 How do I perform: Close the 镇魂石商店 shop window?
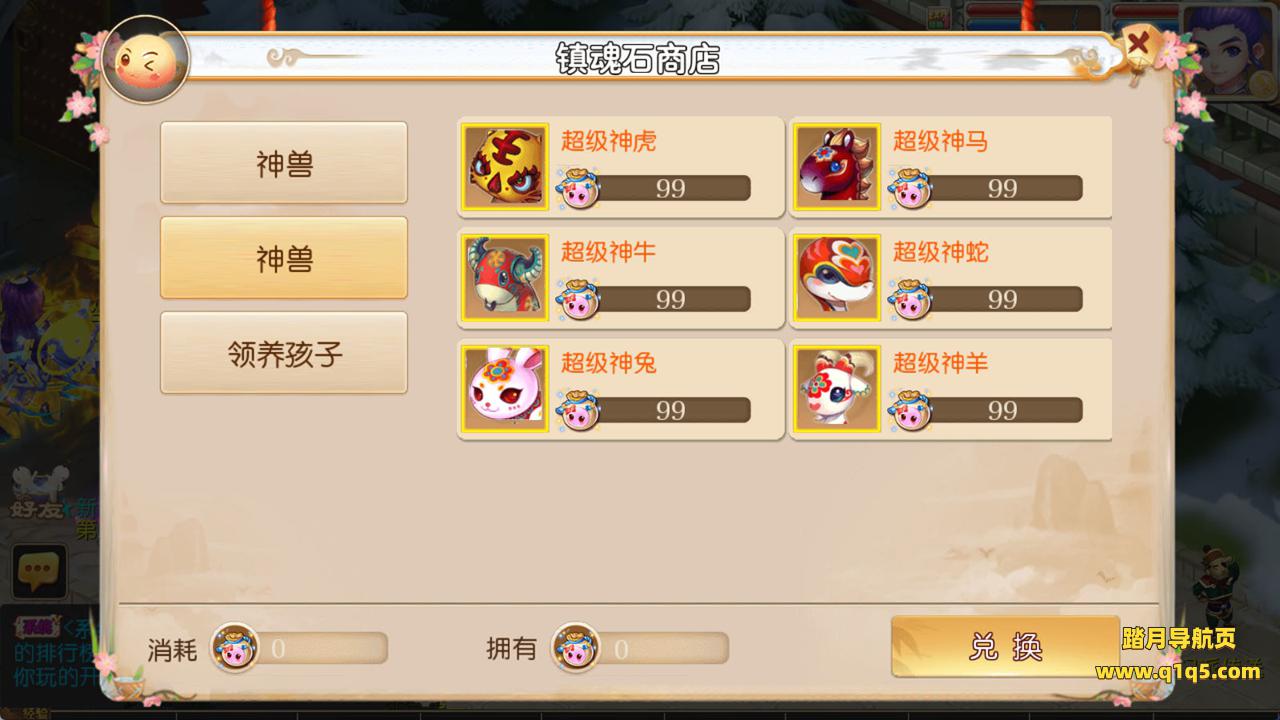(1138, 45)
